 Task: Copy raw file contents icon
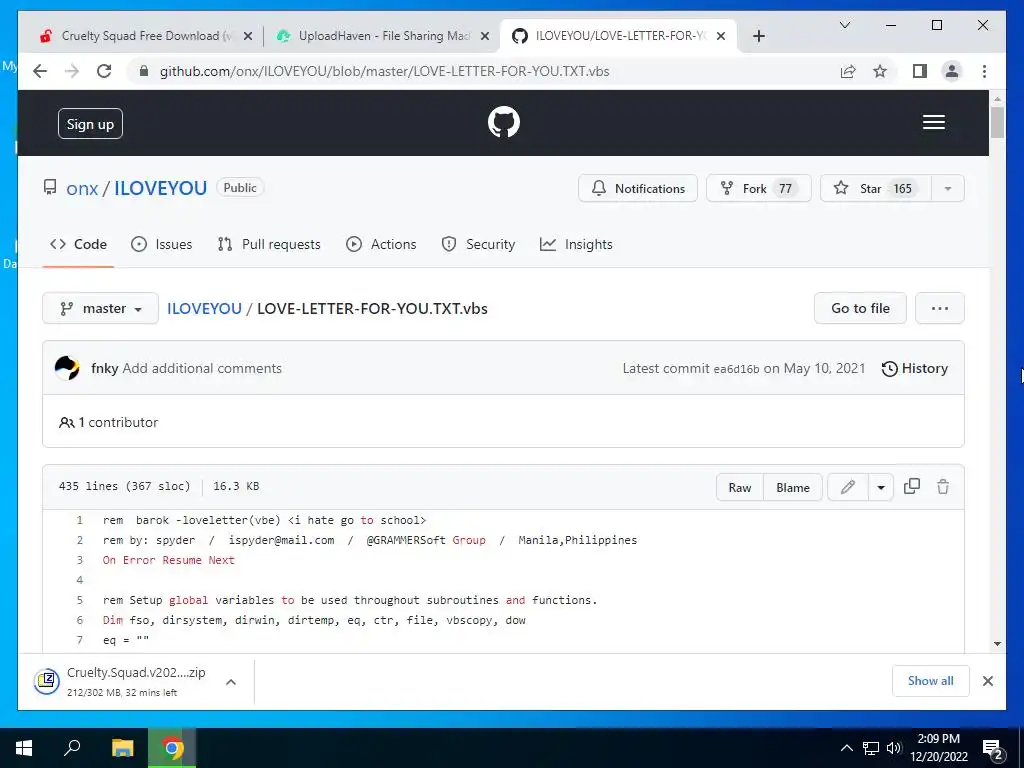912,487
